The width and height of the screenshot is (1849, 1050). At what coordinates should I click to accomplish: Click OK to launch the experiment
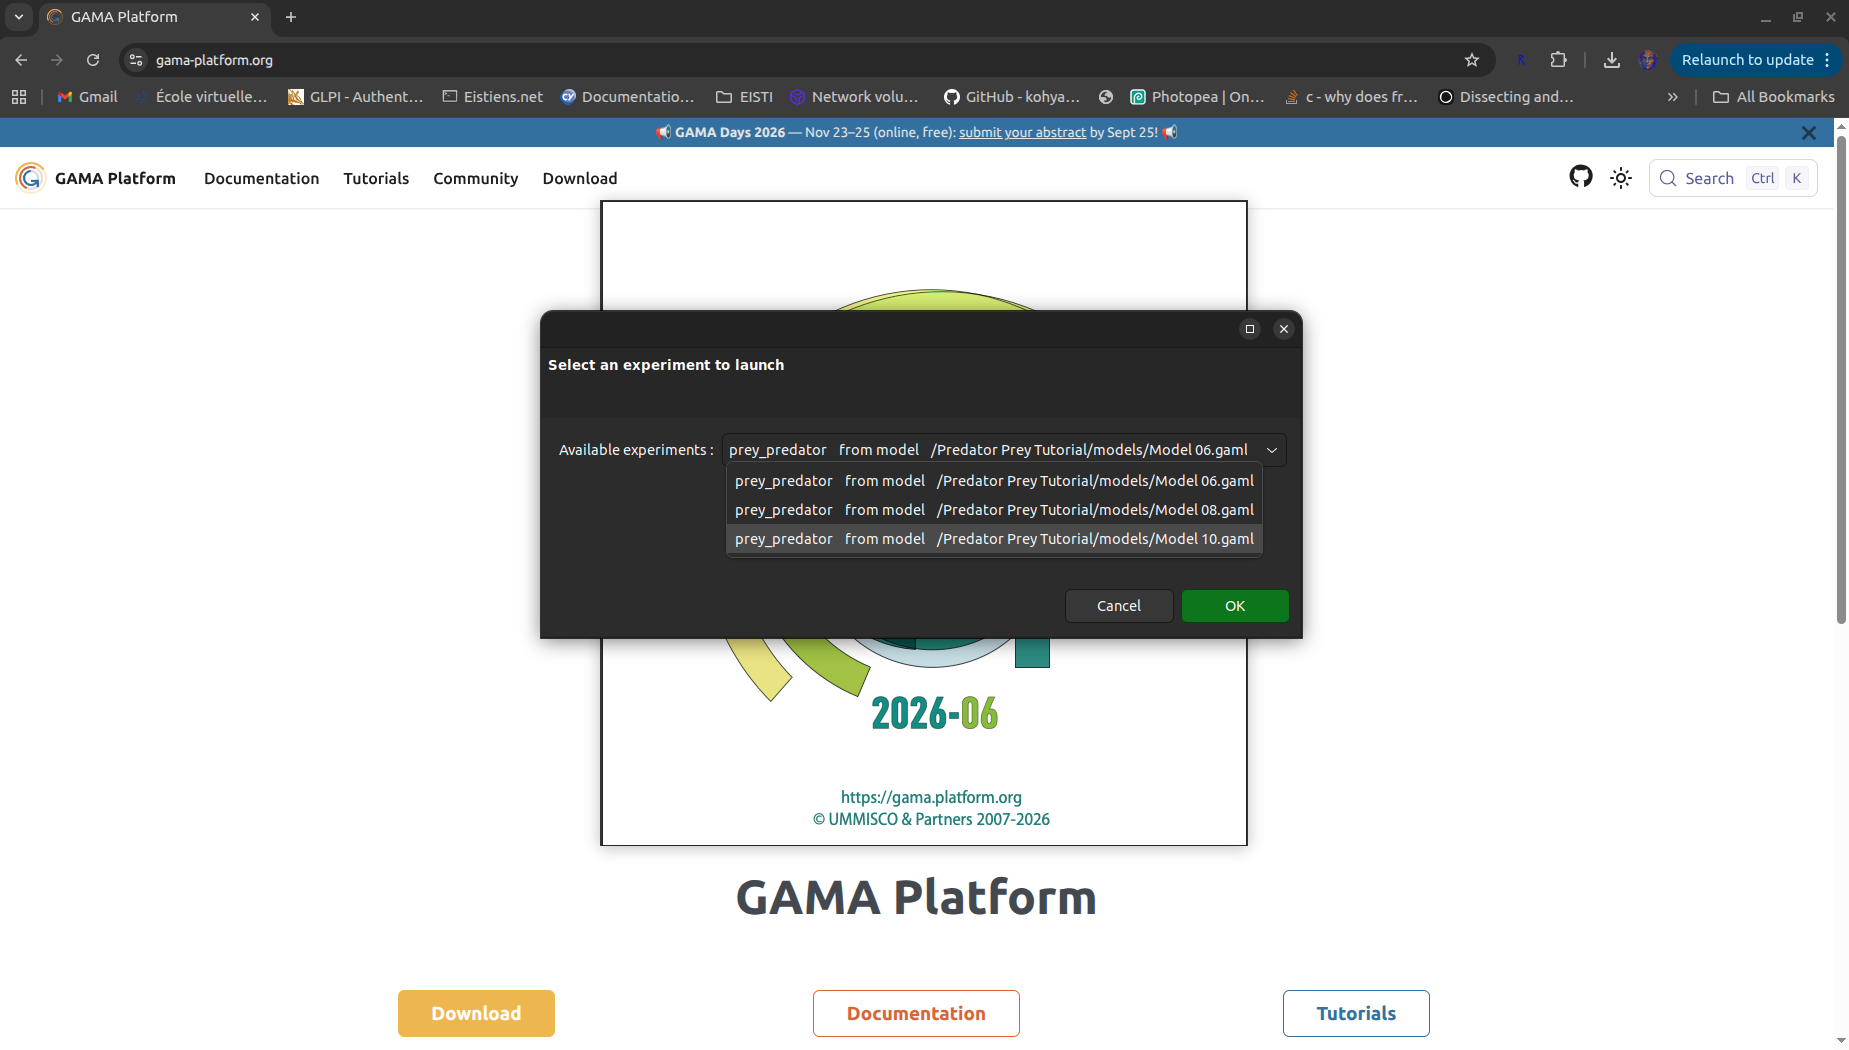(x=1235, y=606)
